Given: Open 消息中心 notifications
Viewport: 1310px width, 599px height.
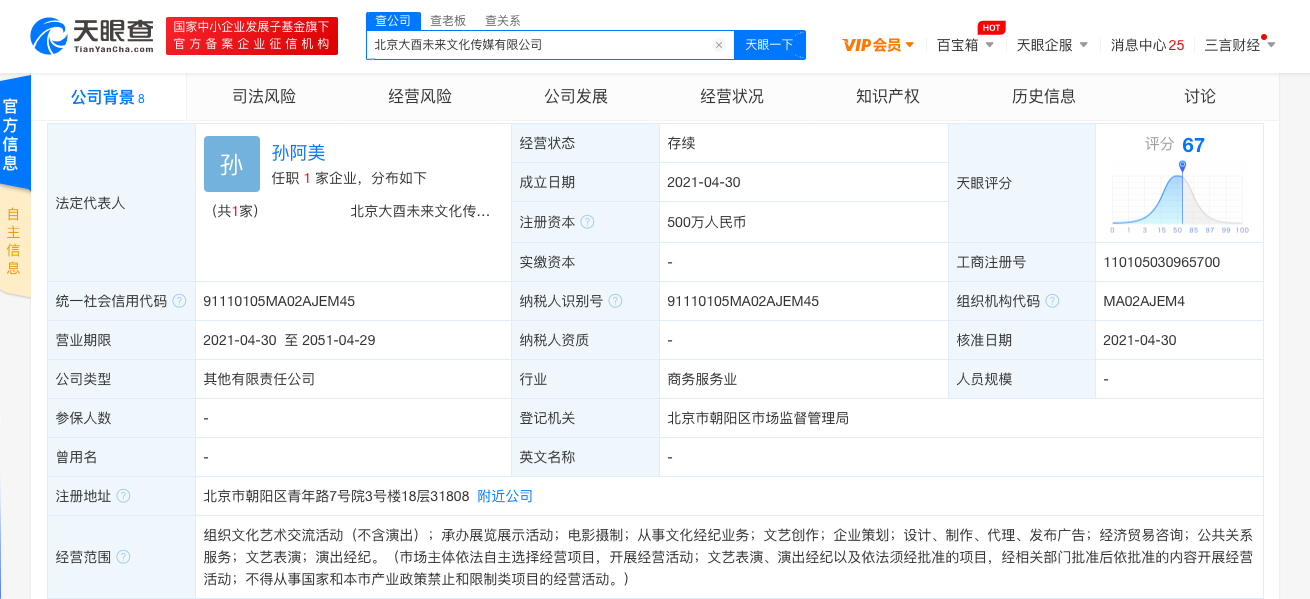Looking at the screenshot, I should point(1148,45).
